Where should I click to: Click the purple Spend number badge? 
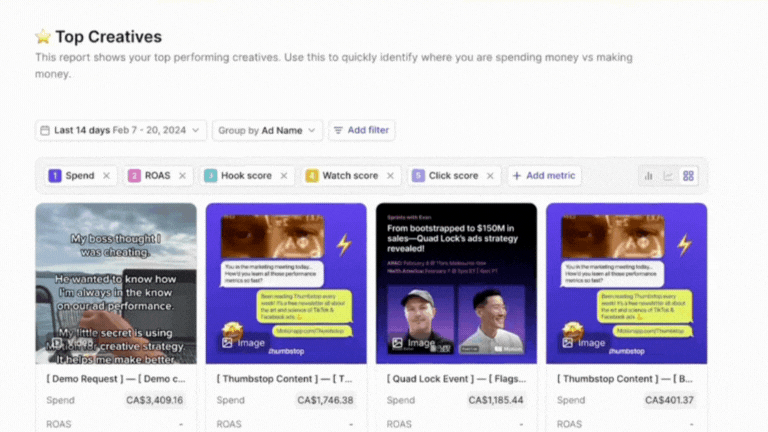pos(55,176)
